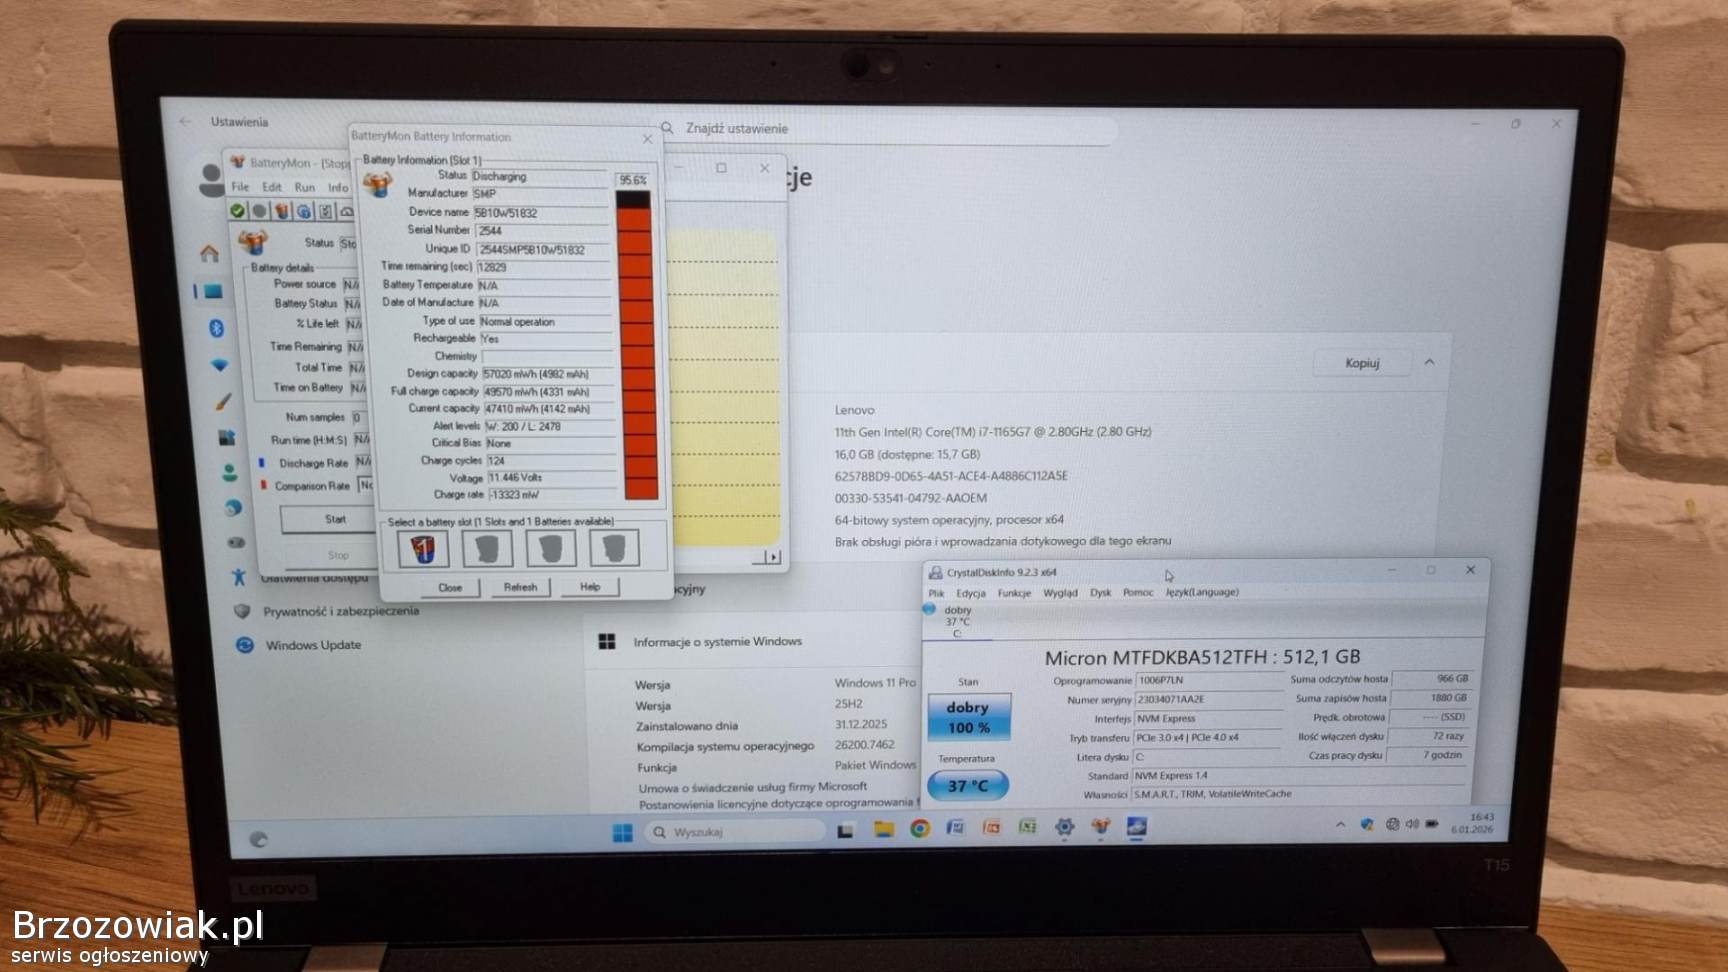Click the Znajdź ustawienie search field

pyautogui.click(x=890, y=129)
